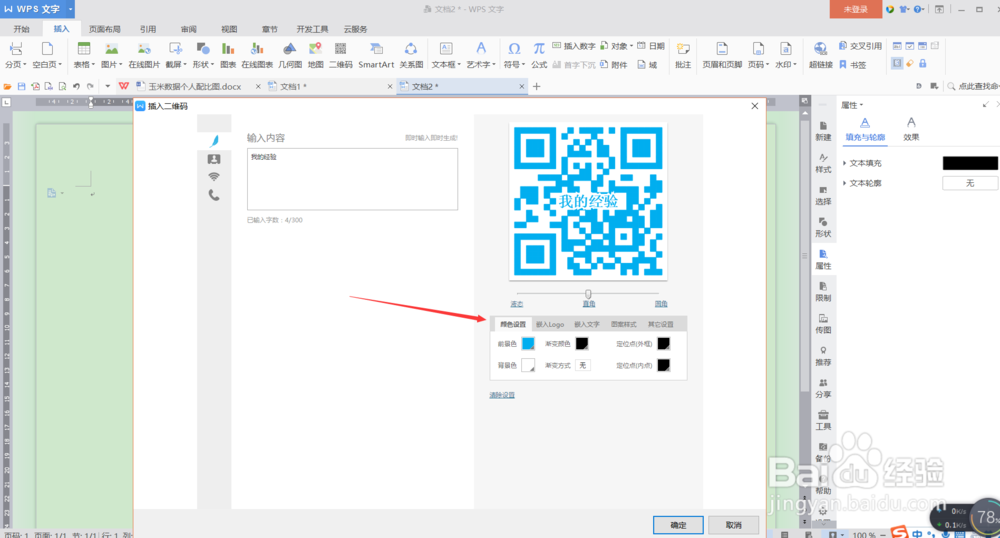Open the 其它设置 tab
This screenshot has width=1000, height=538.
[x=661, y=324]
